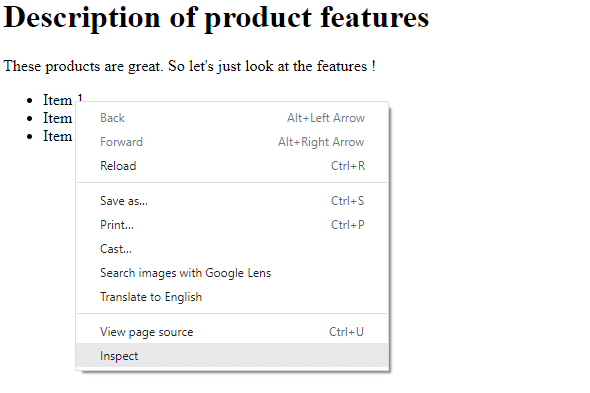Click the Ctrl+S shortcut label

coord(347,201)
